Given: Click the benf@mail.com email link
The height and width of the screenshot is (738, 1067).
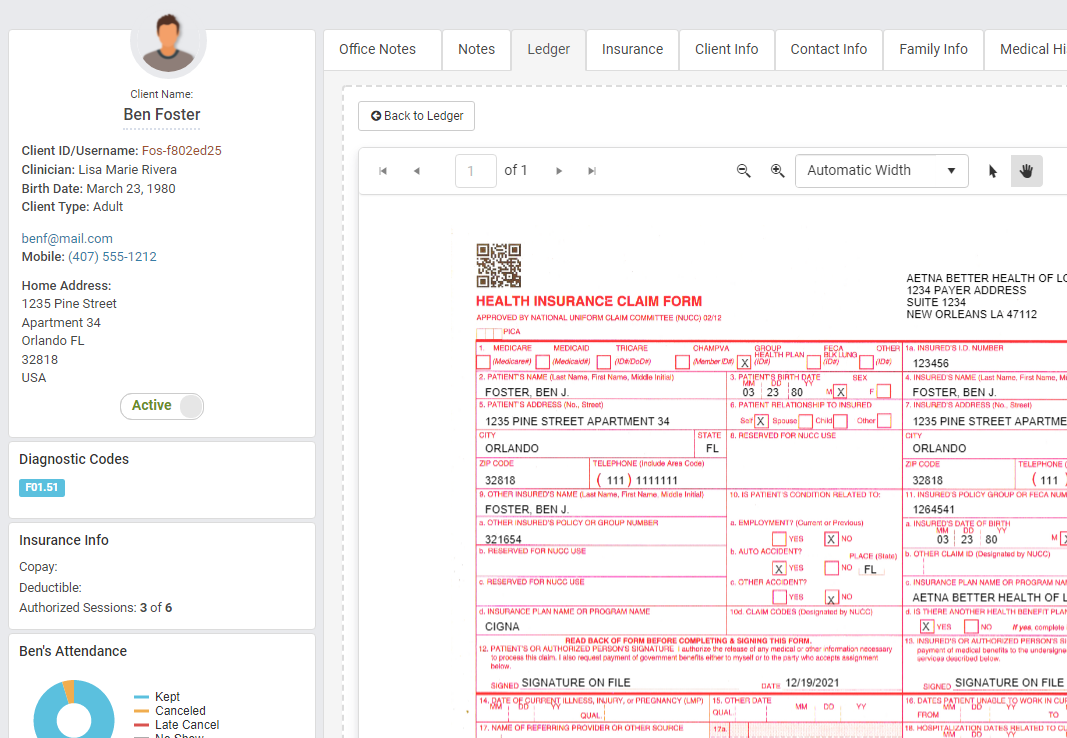Looking at the screenshot, I should tap(67, 238).
